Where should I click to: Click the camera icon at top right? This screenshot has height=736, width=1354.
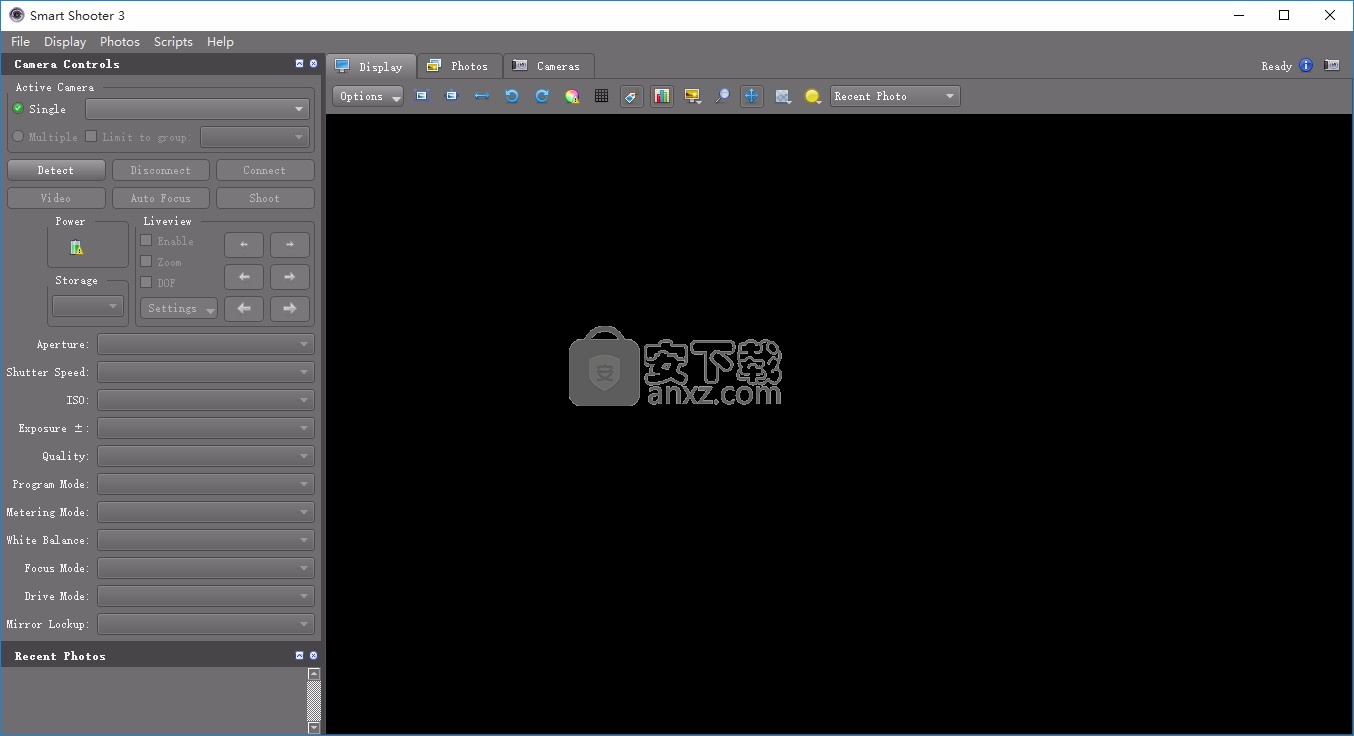(x=1332, y=66)
